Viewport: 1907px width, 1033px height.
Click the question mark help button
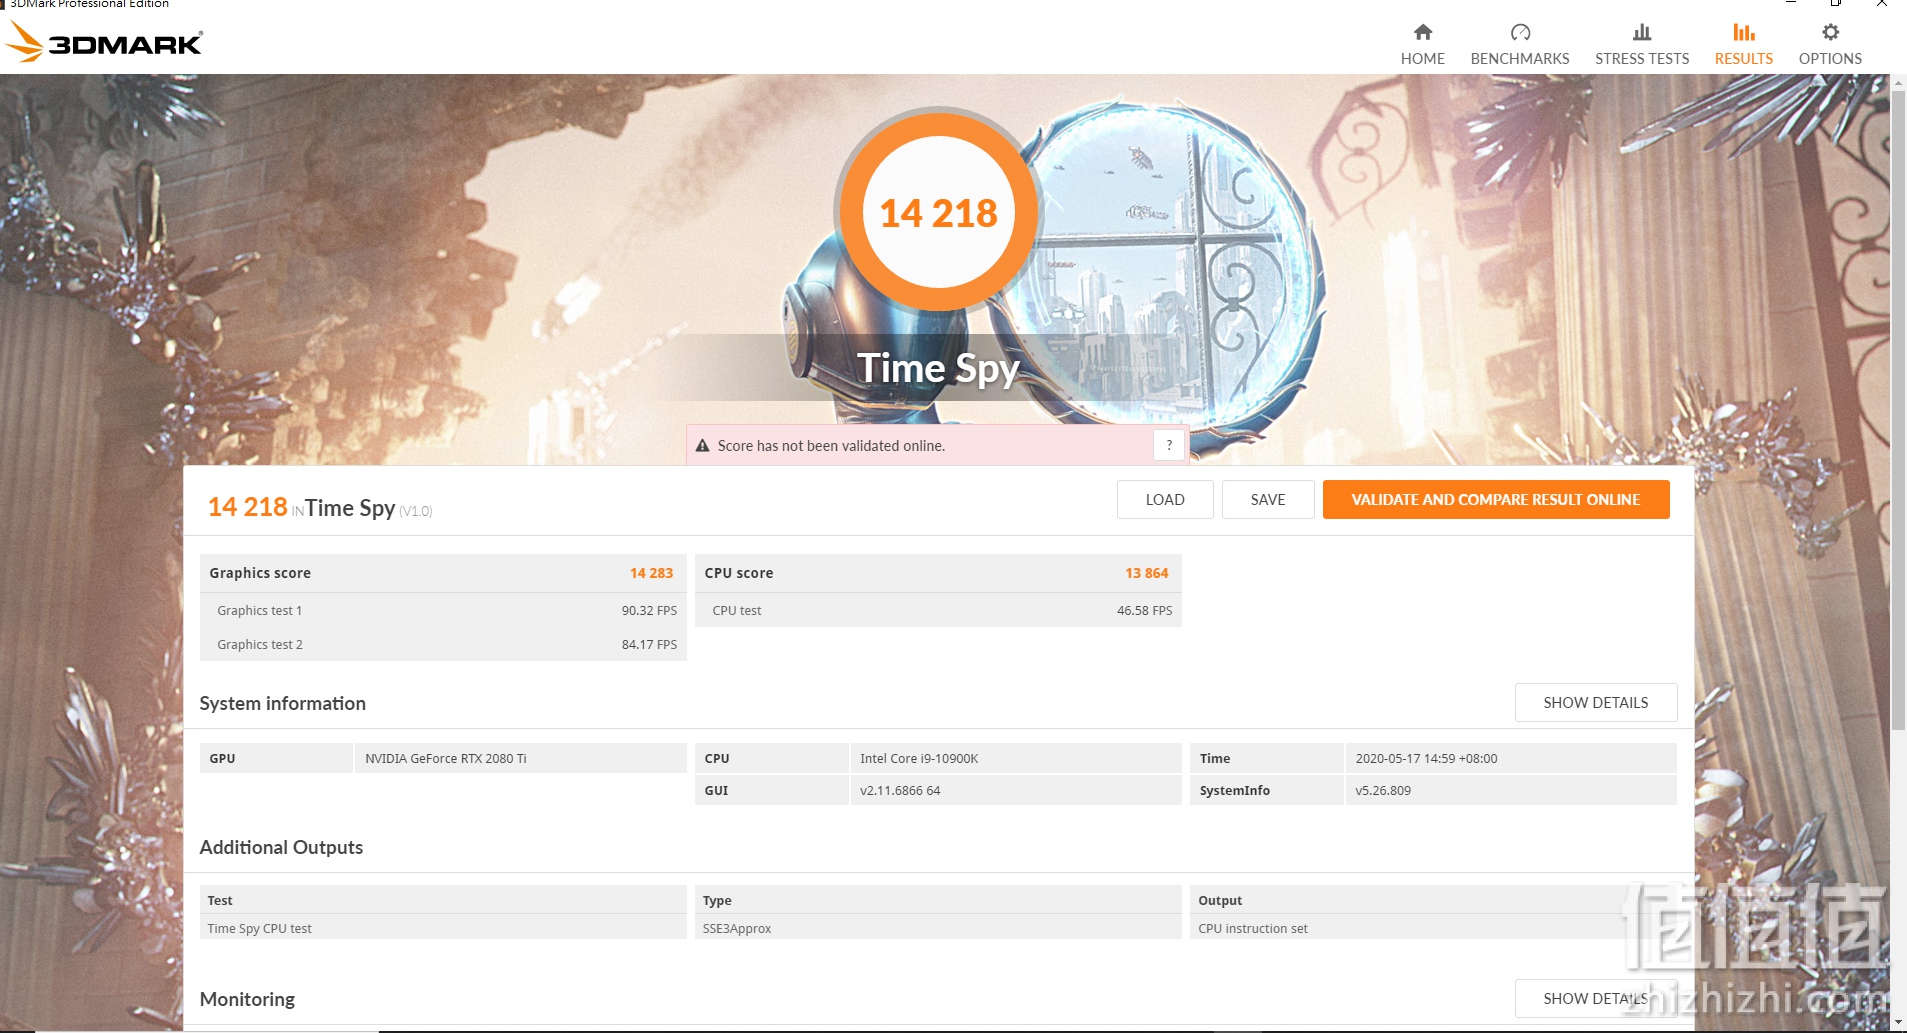pyautogui.click(x=1169, y=445)
